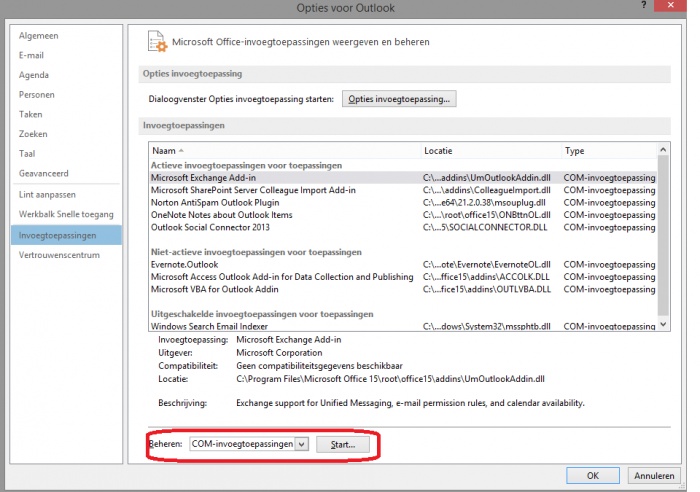Click the Locatie column header
The width and height of the screenshot is (700, 492).
tap(491, 151)
